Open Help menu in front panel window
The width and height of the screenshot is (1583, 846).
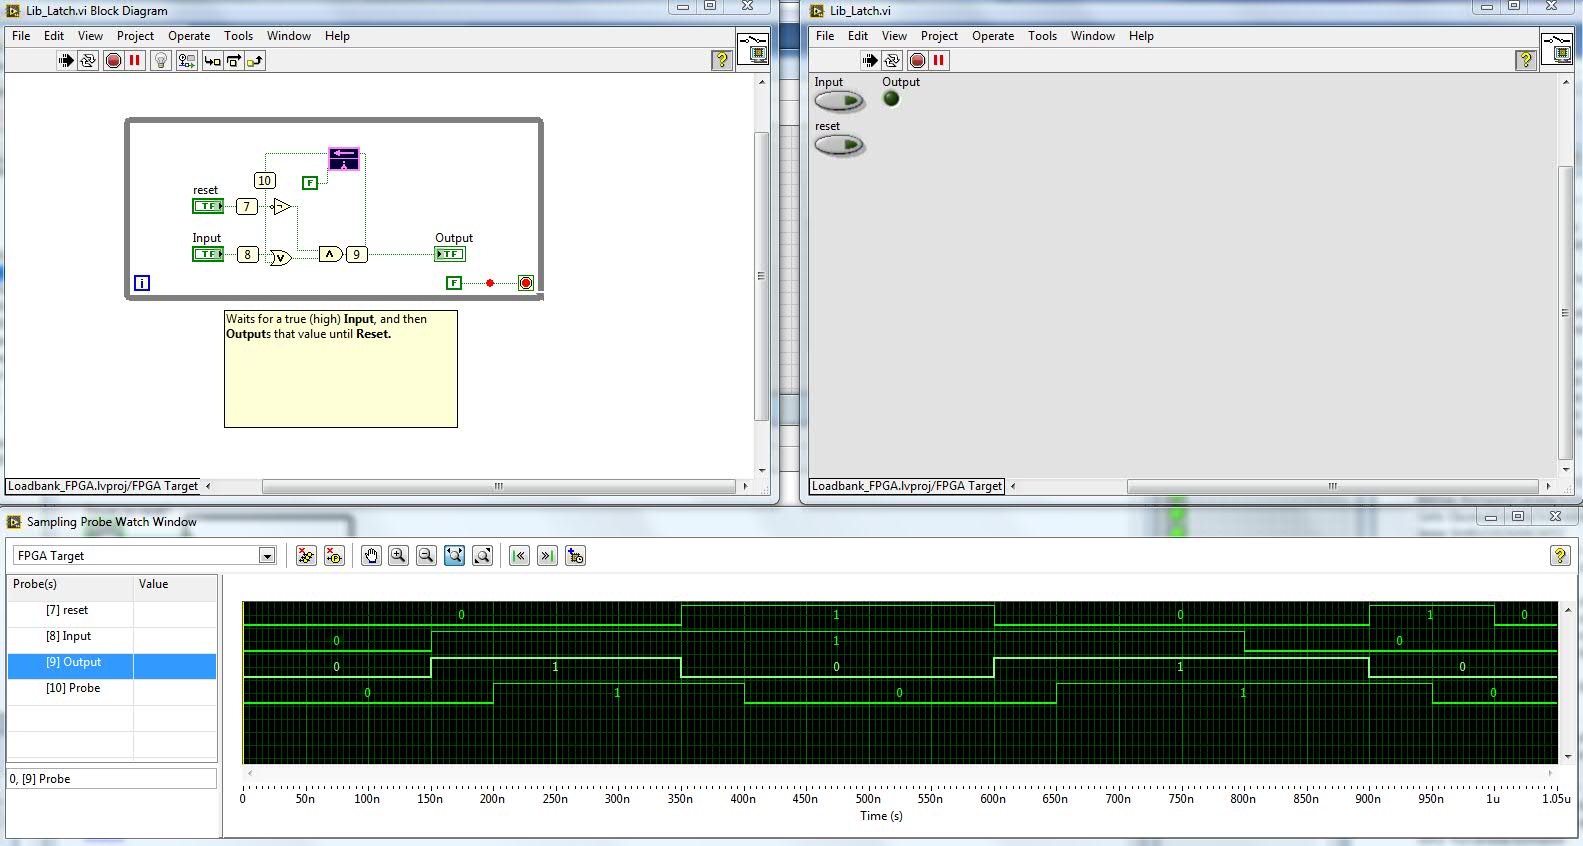click(x=1141, y=35)
